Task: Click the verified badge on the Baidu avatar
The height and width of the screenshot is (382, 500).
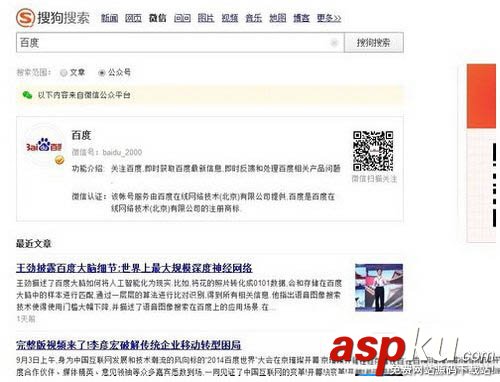Action: [x=59, y=160]
